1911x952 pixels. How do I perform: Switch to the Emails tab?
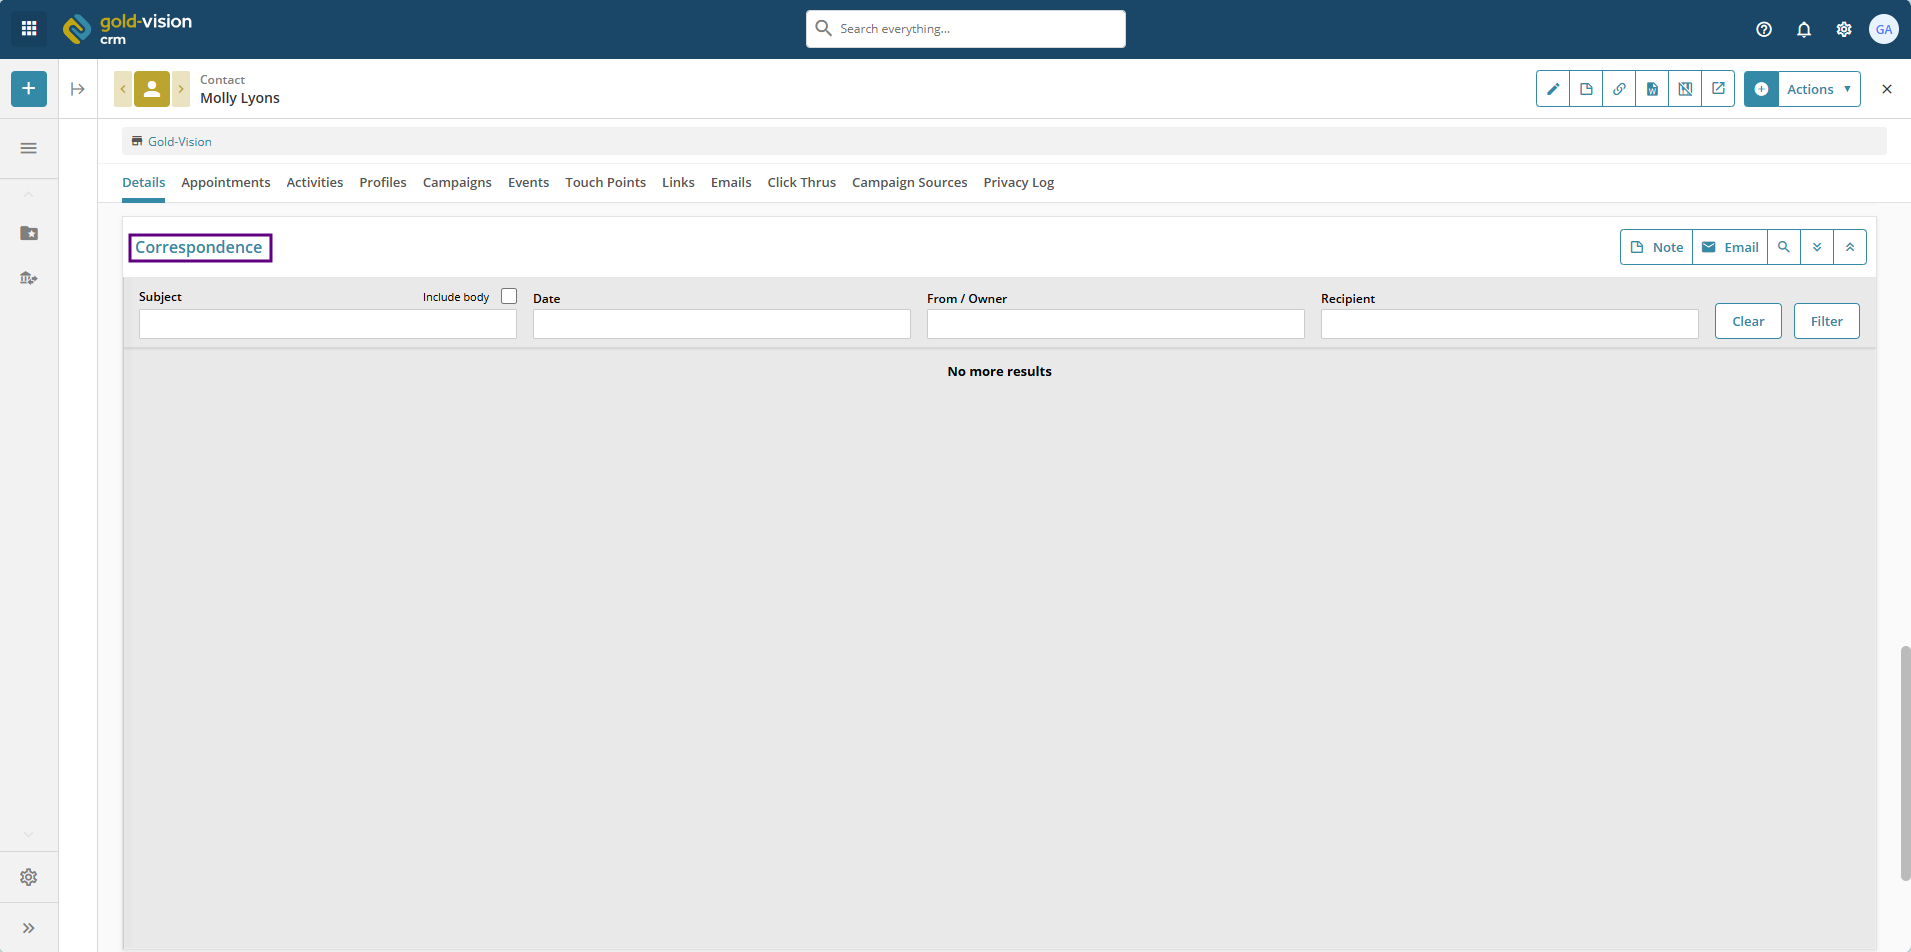coord(731,182)
